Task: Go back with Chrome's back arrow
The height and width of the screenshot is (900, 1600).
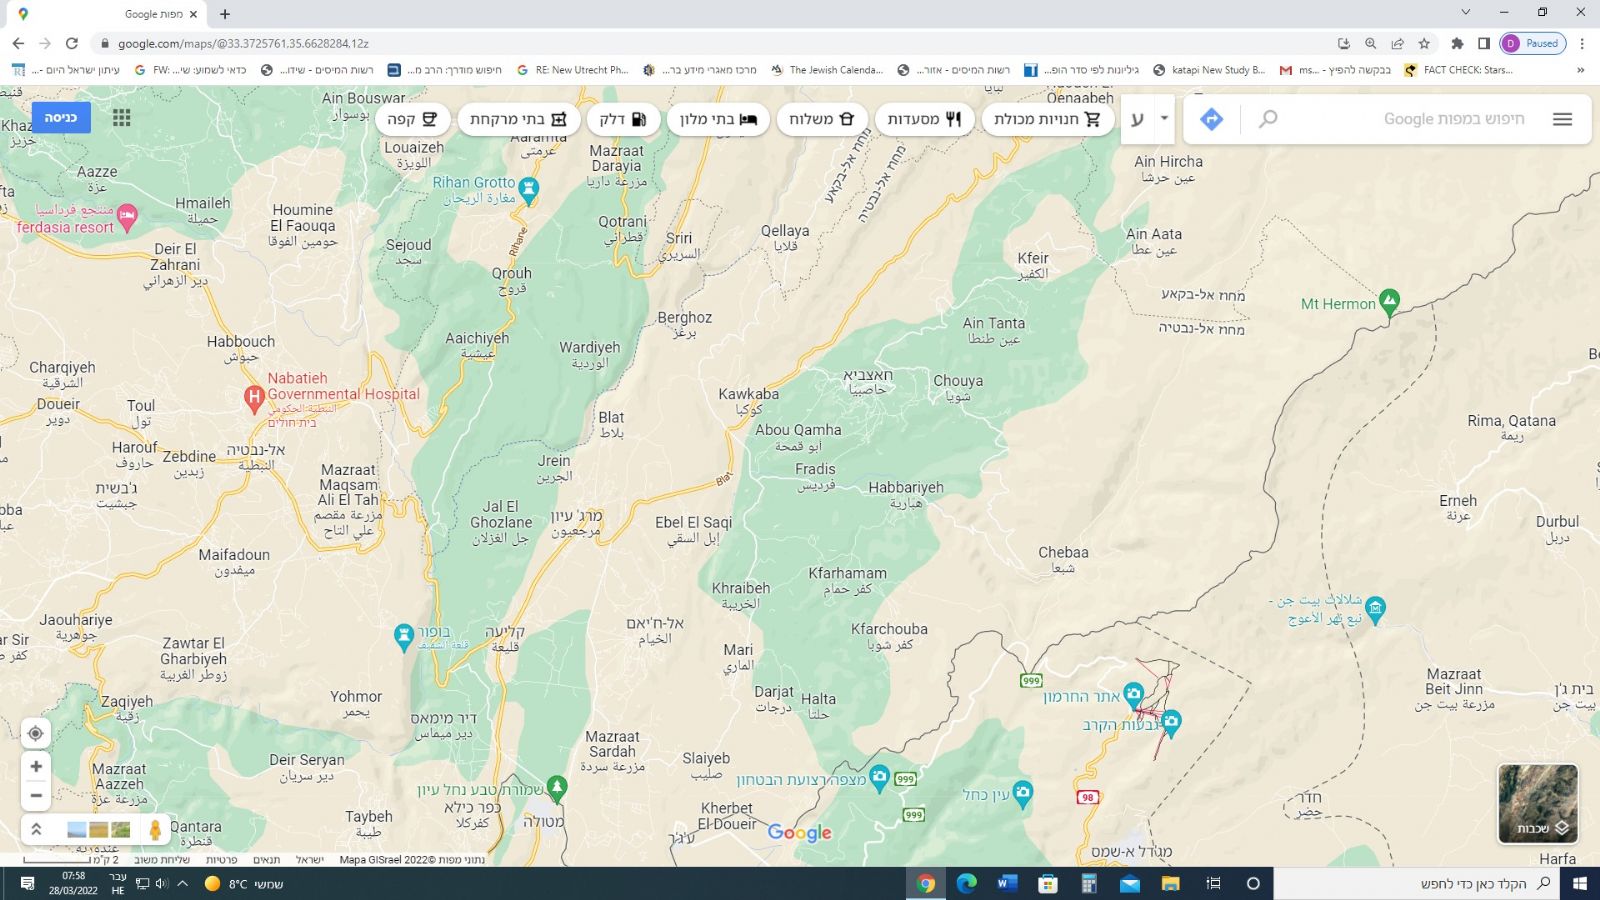Action: [x=18, y=43]
